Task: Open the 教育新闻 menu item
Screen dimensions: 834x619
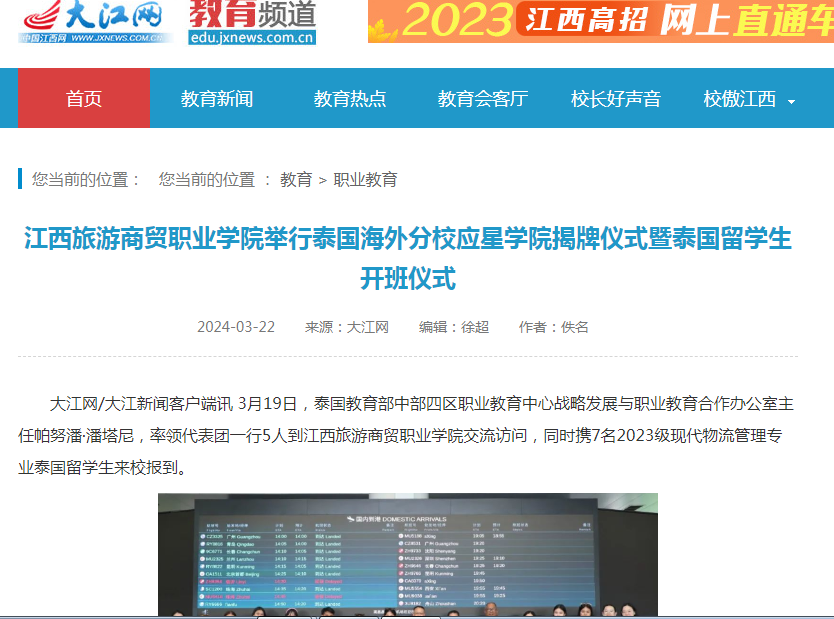Action: (x=217, y=99)
